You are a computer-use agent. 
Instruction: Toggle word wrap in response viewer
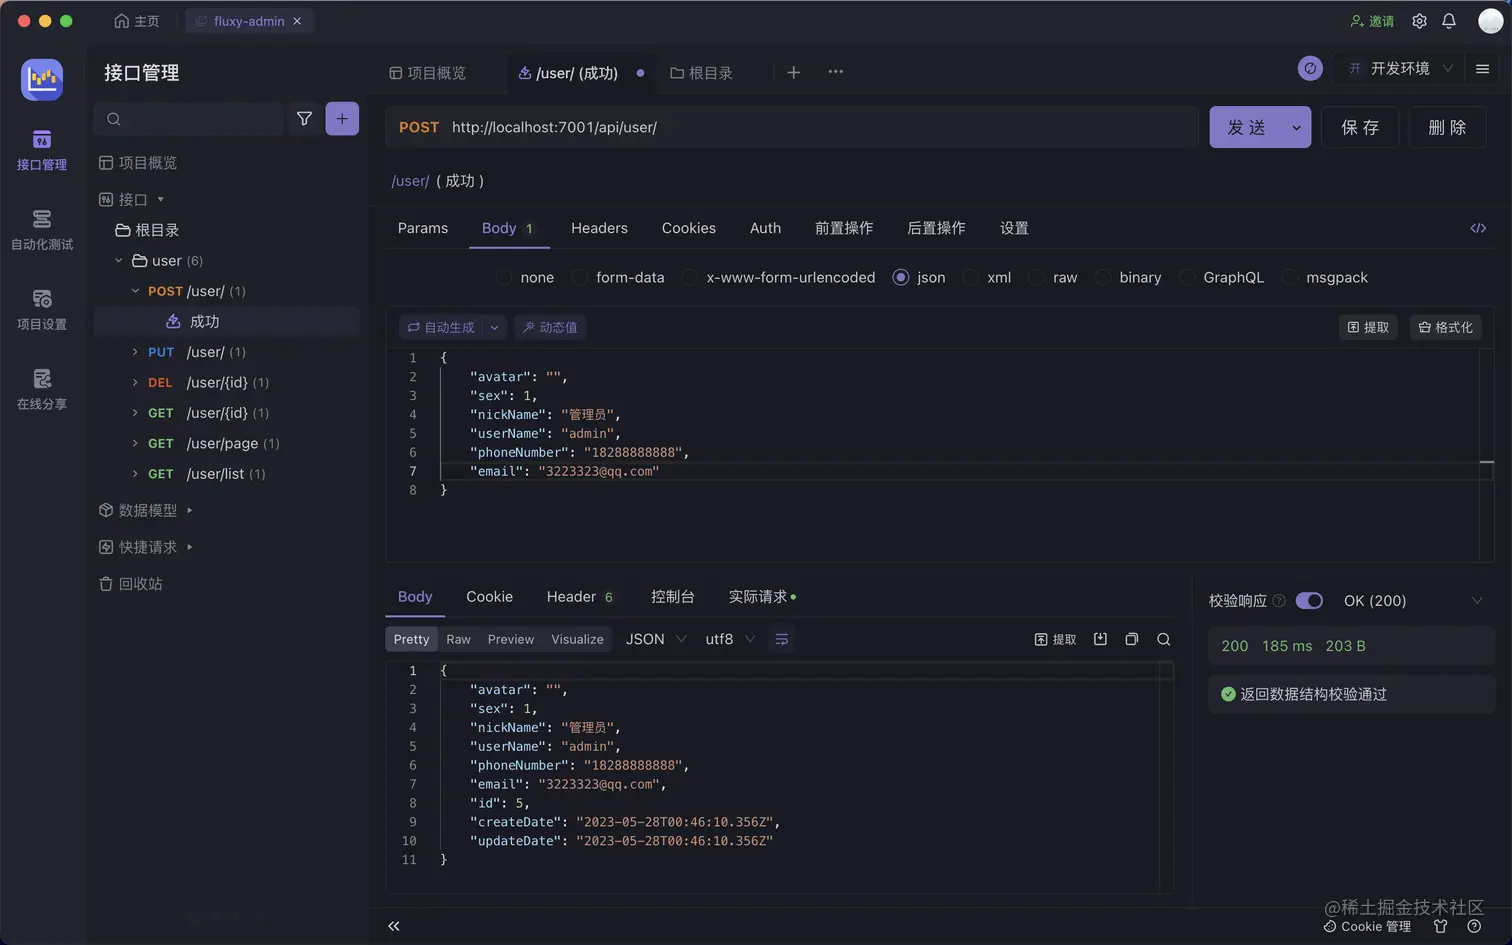click(782, 639)
